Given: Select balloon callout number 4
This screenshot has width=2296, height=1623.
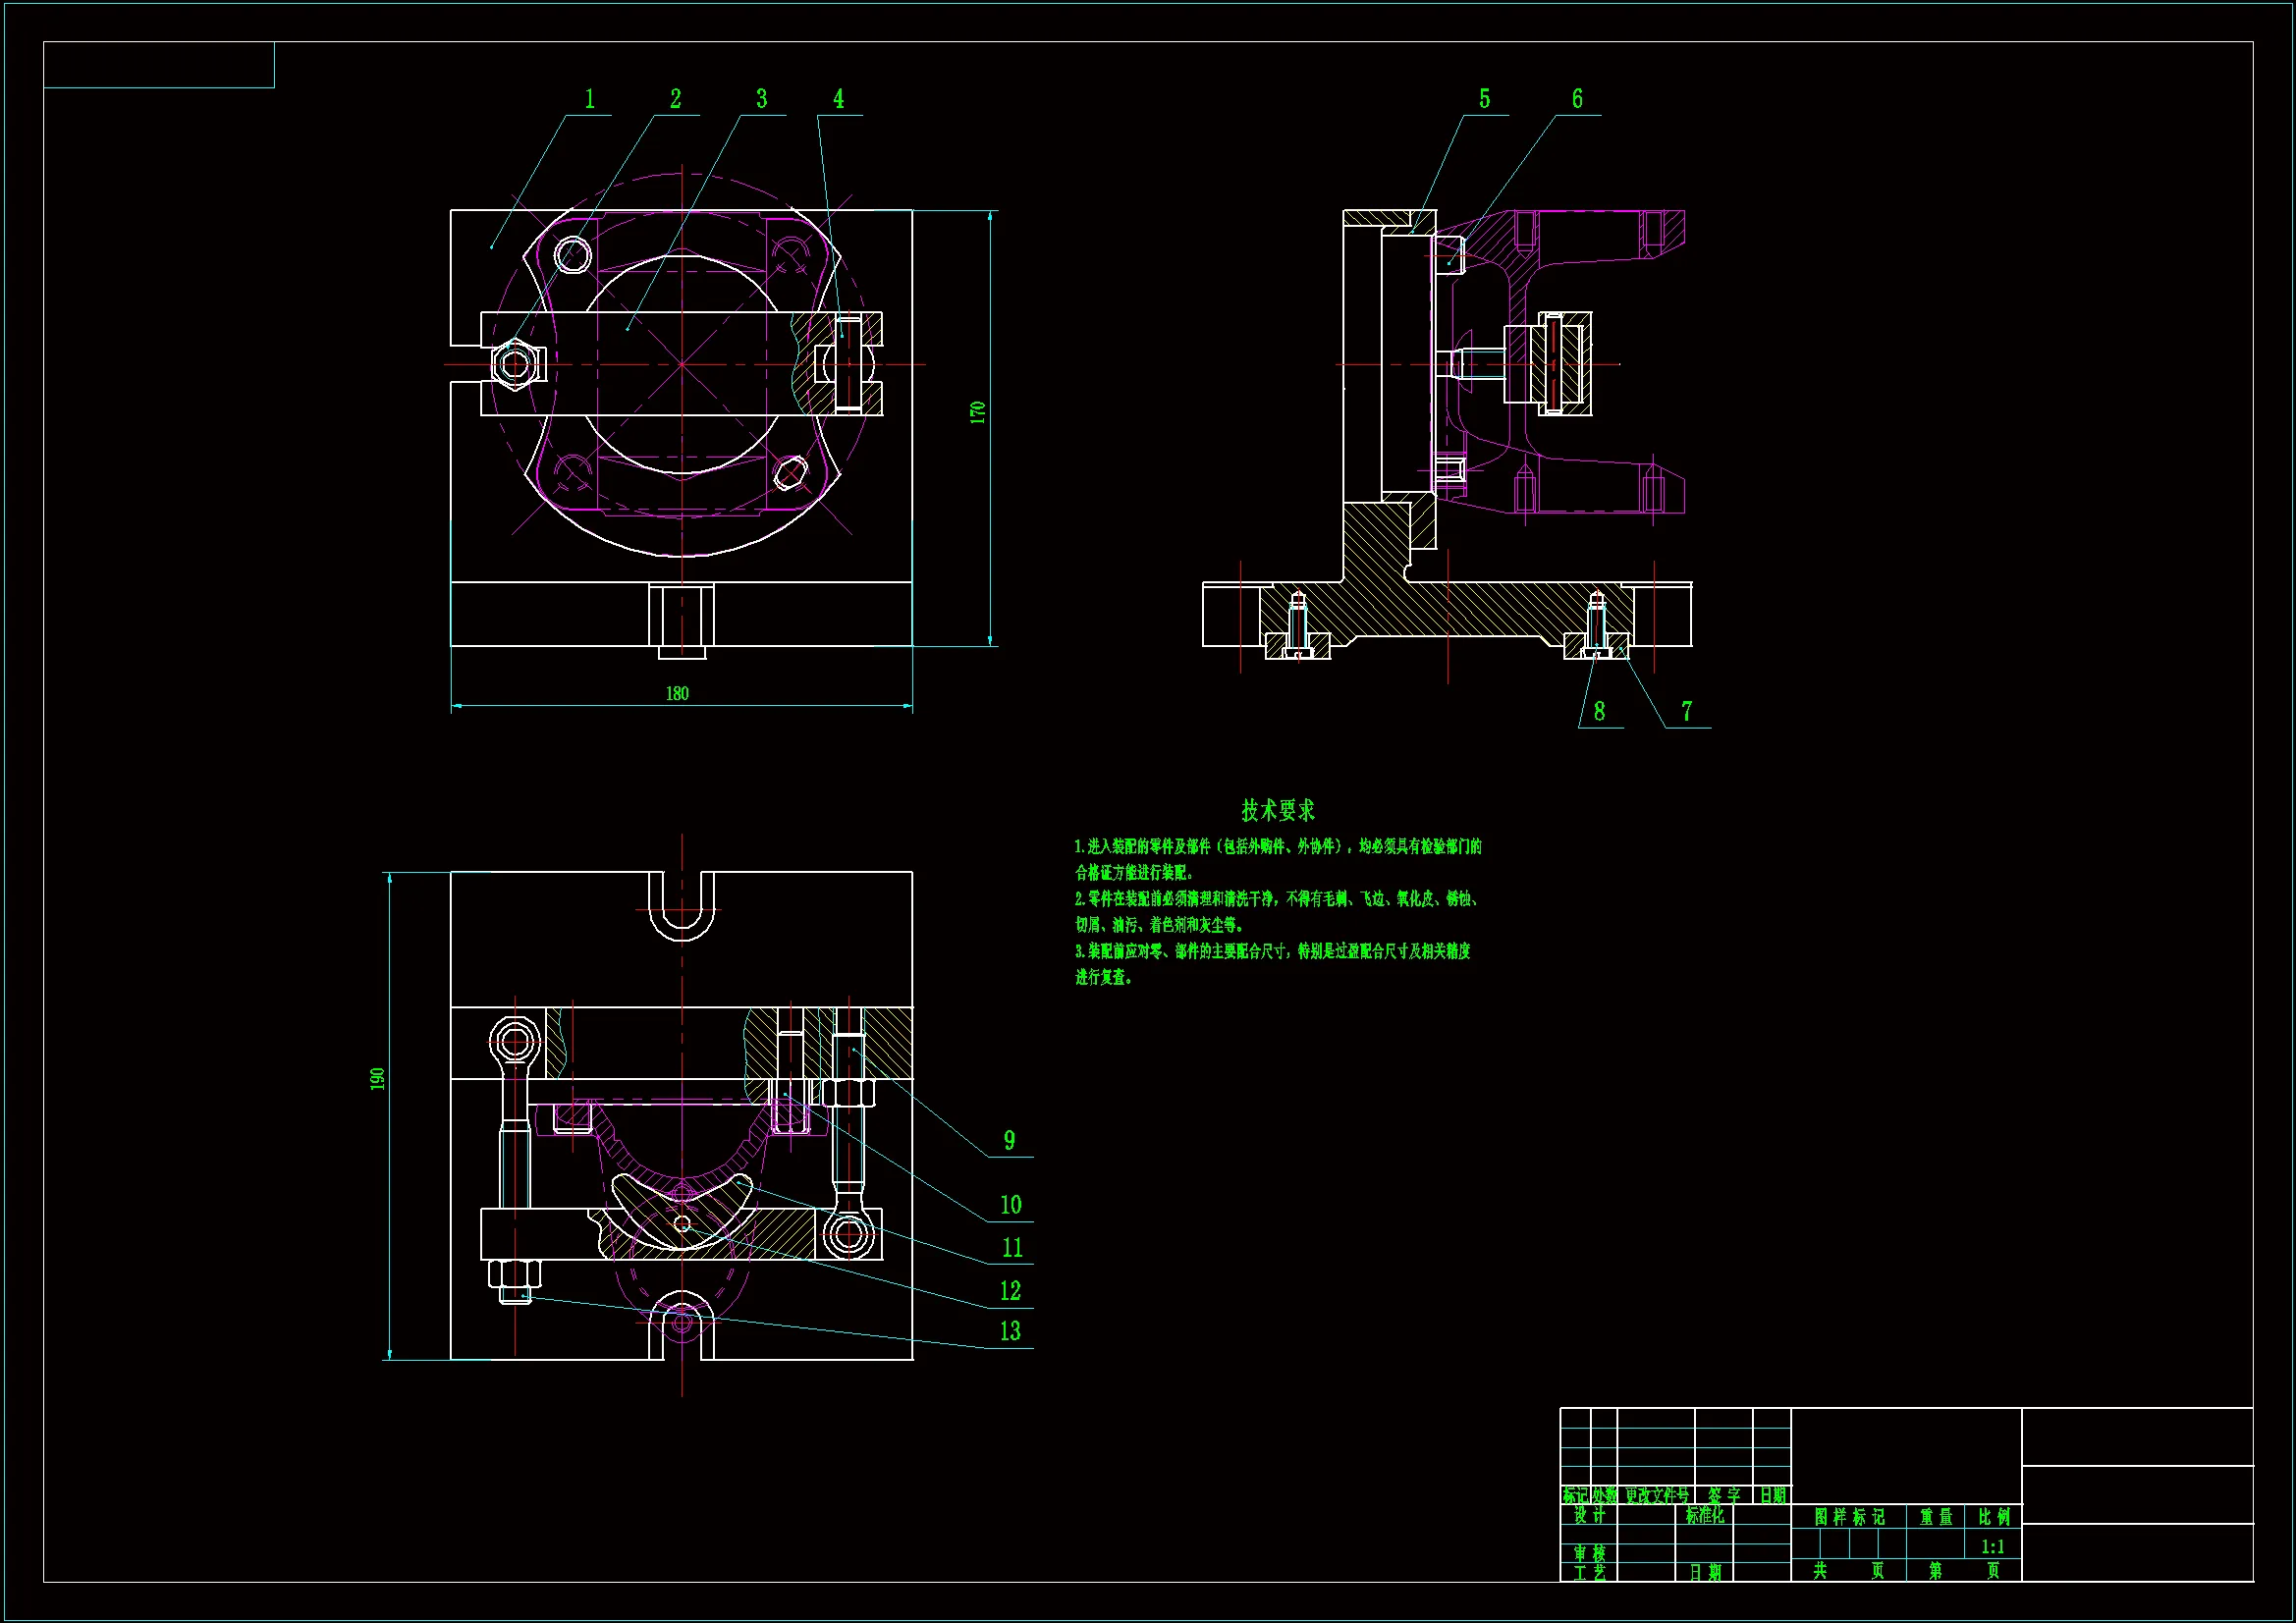Looking at the screenshot, I should 839,99.
